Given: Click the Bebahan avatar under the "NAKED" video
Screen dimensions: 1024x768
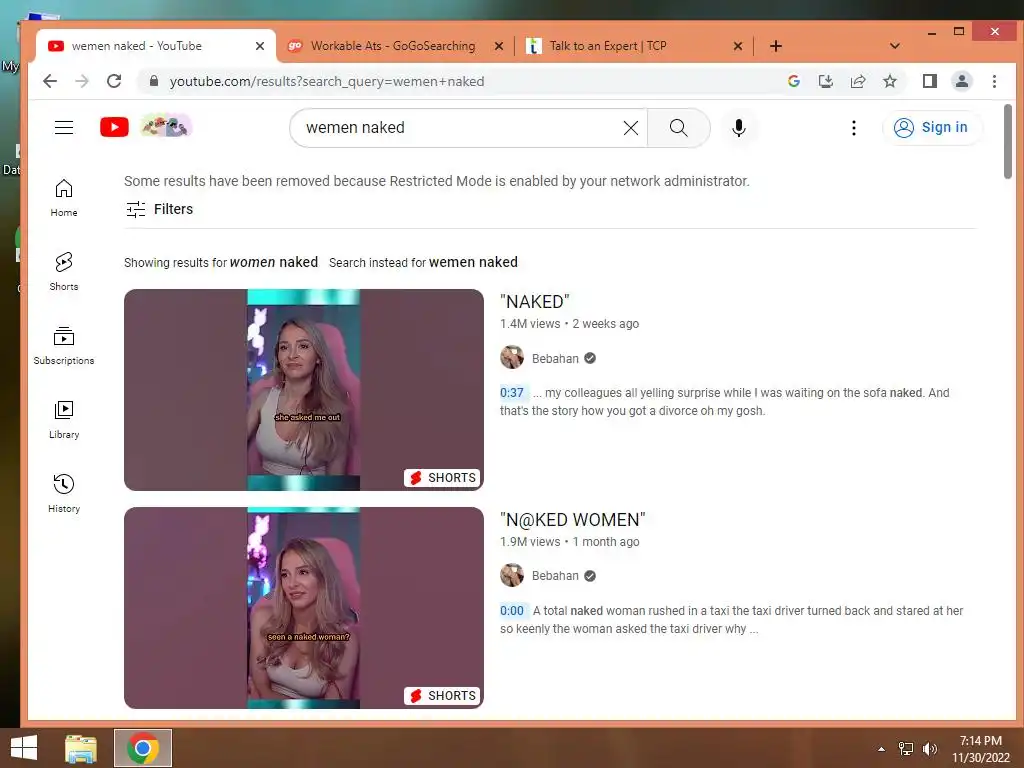Looking at the screenshot, I should [512, 358].
